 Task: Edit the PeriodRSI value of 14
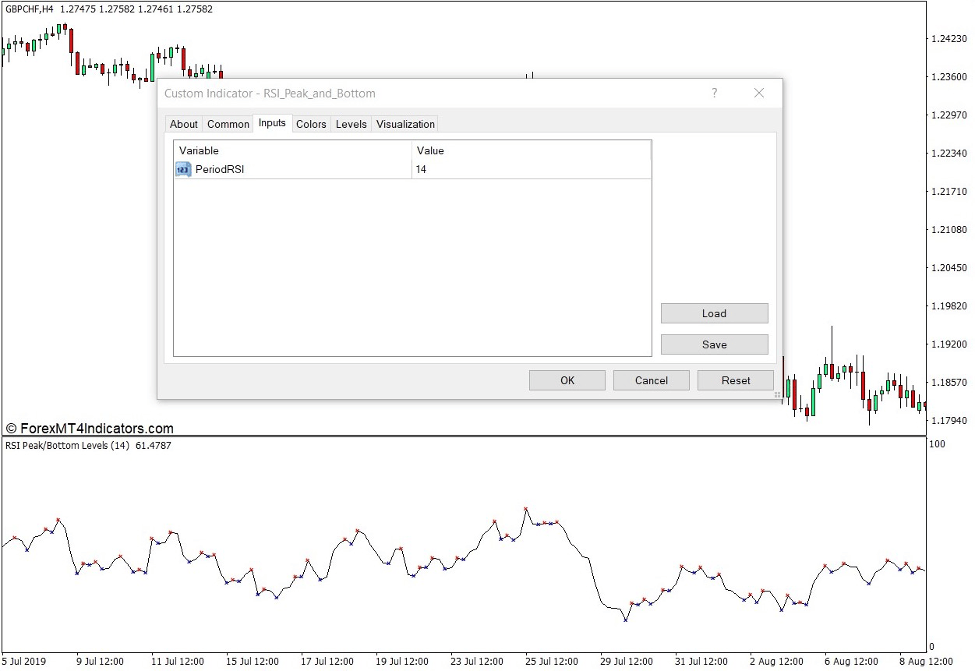[422, 169]
